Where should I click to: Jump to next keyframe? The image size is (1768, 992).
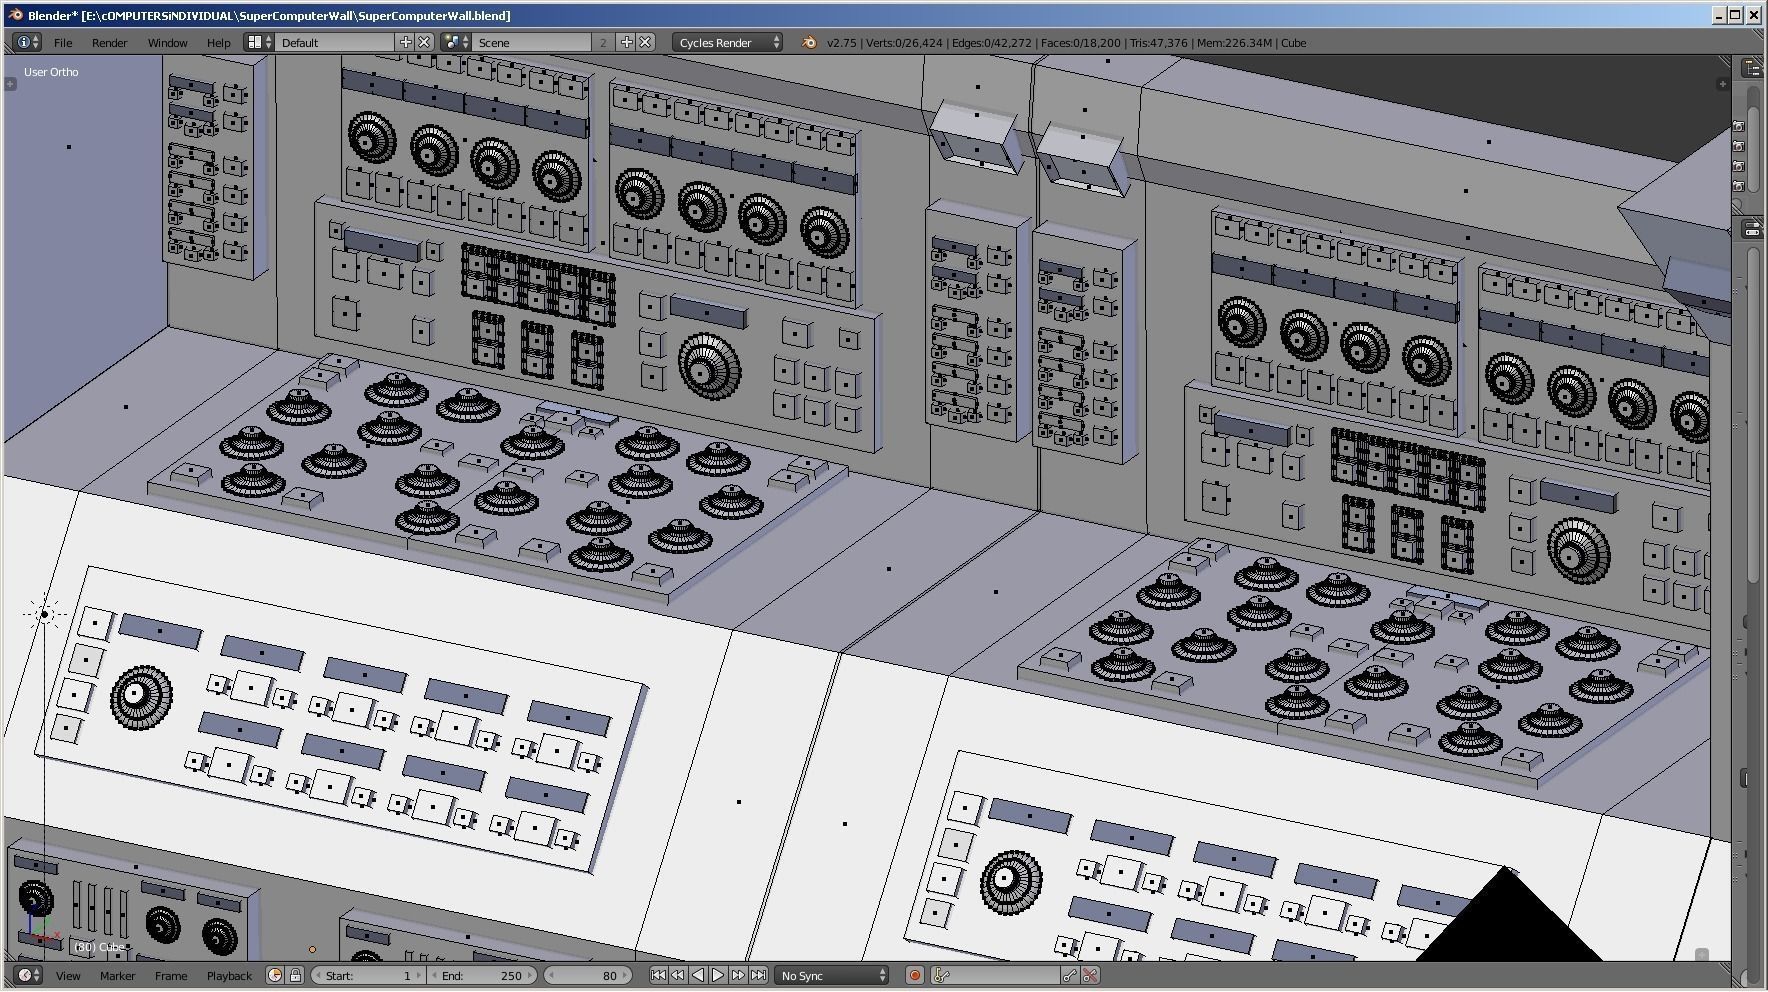click(x=738, y=975)
